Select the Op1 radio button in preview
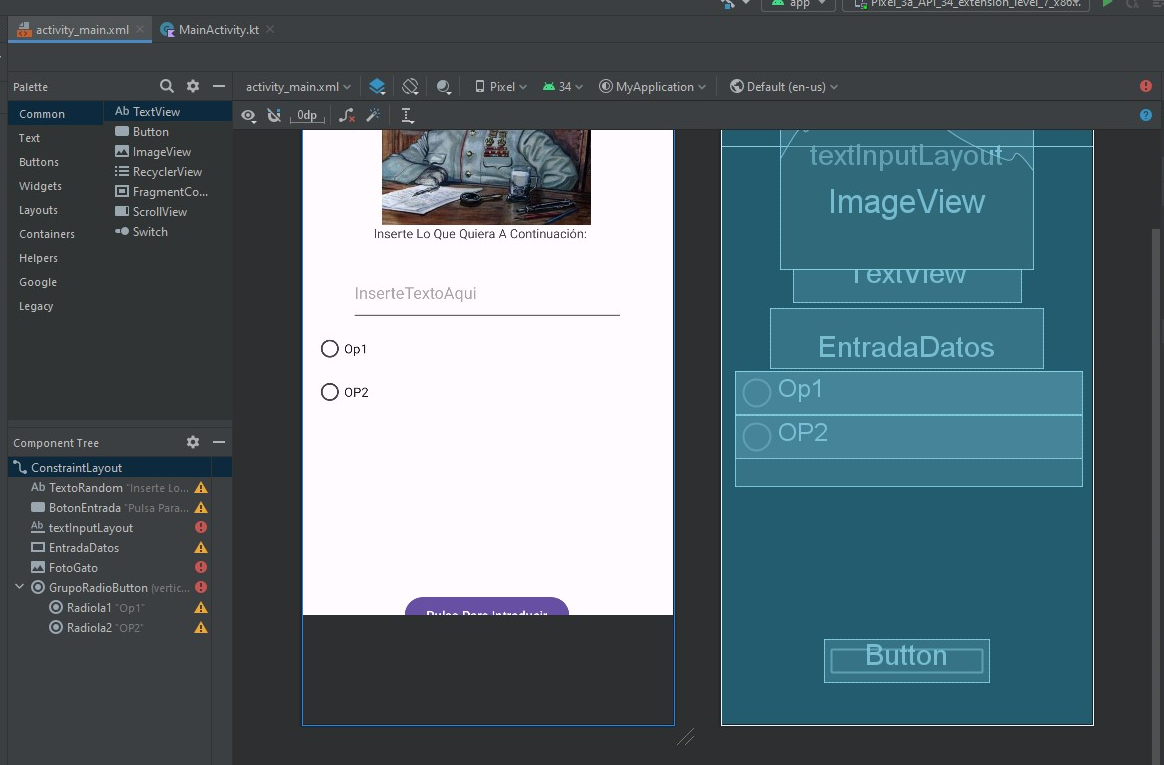The height and width of the screenshot is (765, 1164). tap(330, 349)
